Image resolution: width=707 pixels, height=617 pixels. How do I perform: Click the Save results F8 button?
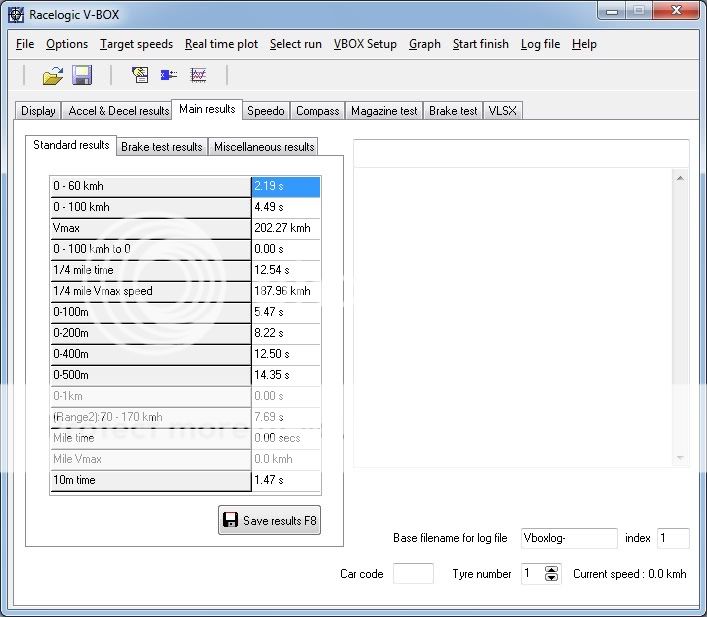click(270, 520)
